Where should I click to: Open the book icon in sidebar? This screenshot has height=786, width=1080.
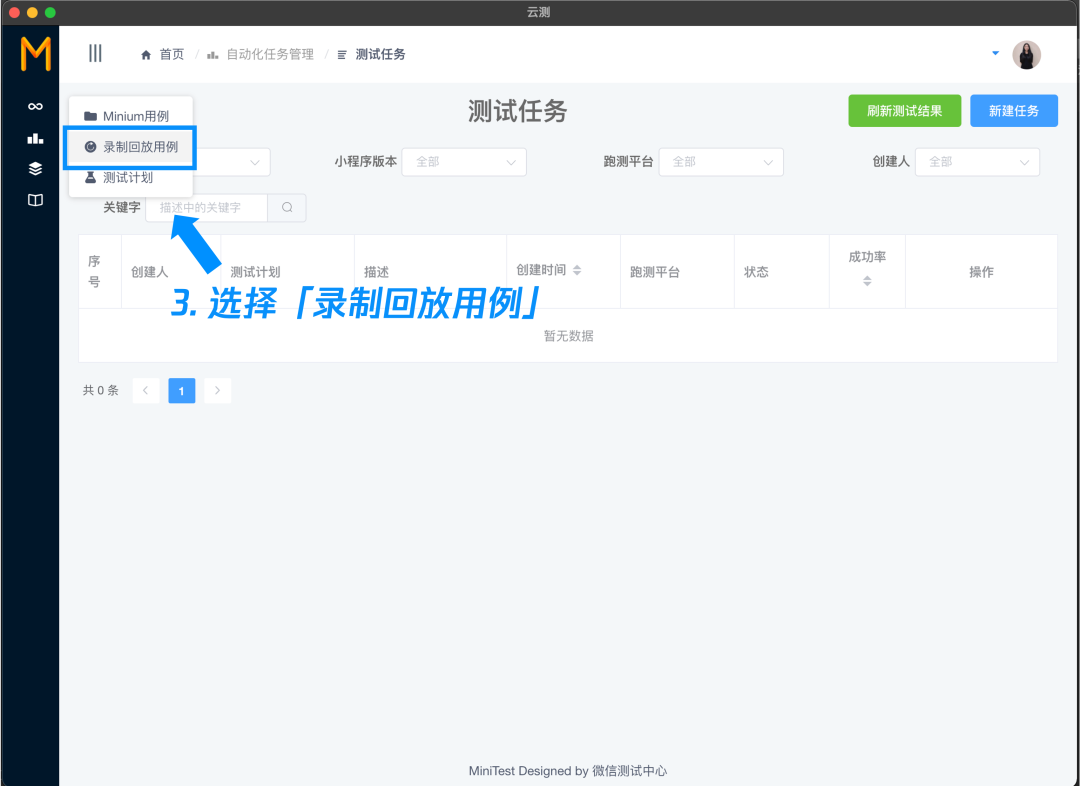coord(35,200)
